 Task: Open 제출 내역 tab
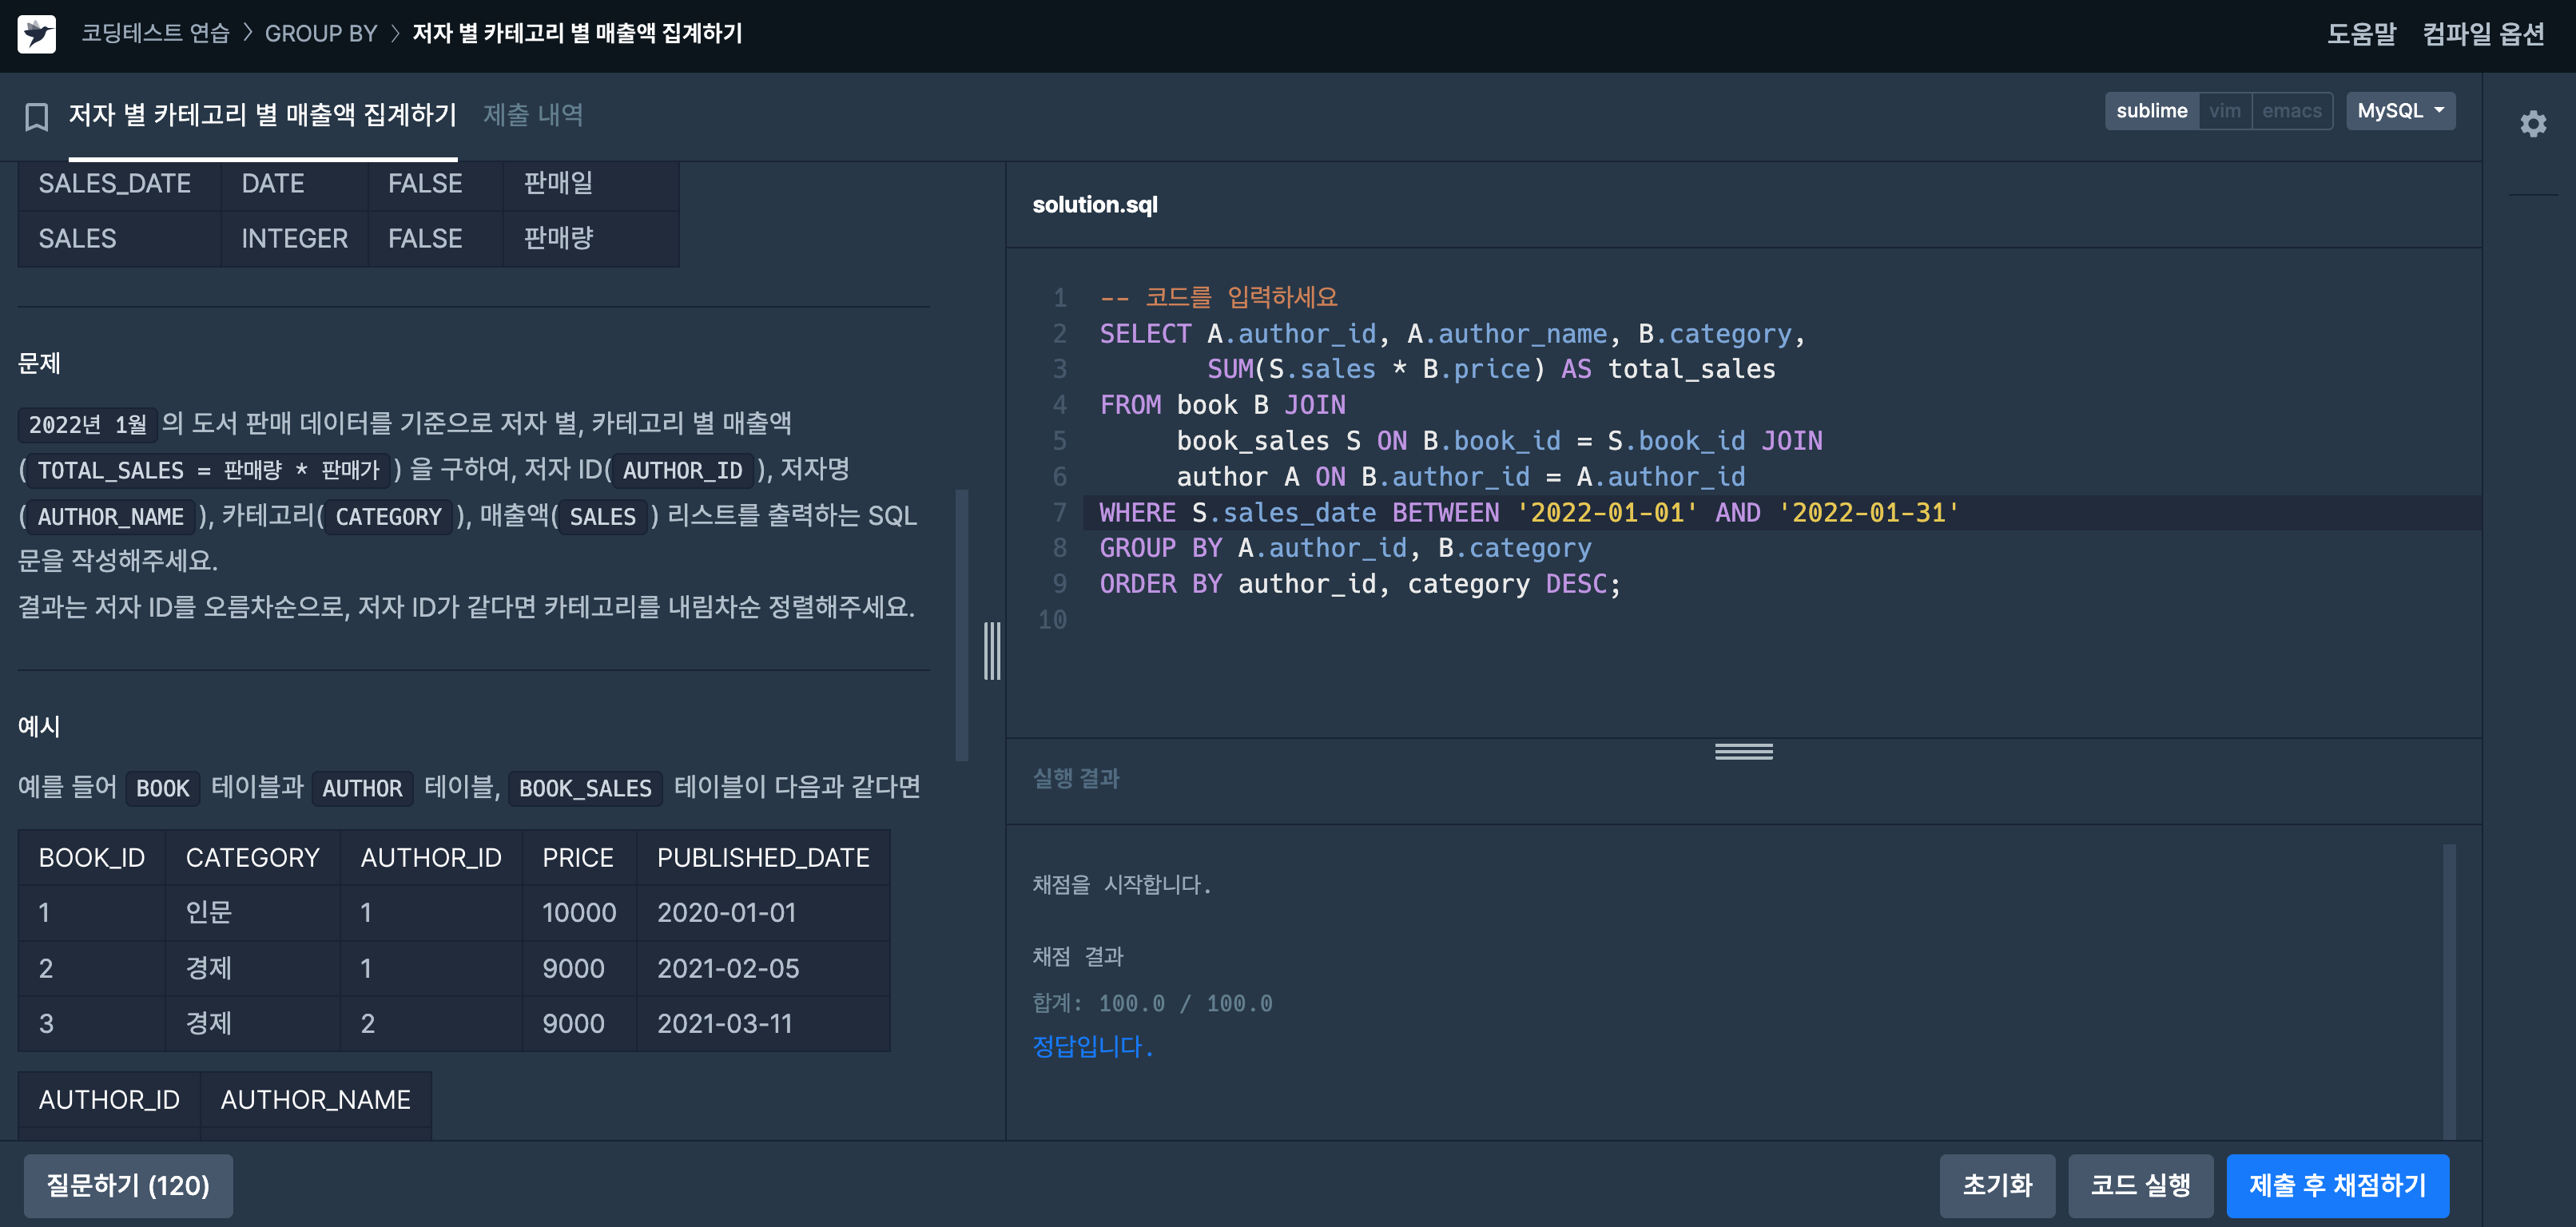[533, 115]
